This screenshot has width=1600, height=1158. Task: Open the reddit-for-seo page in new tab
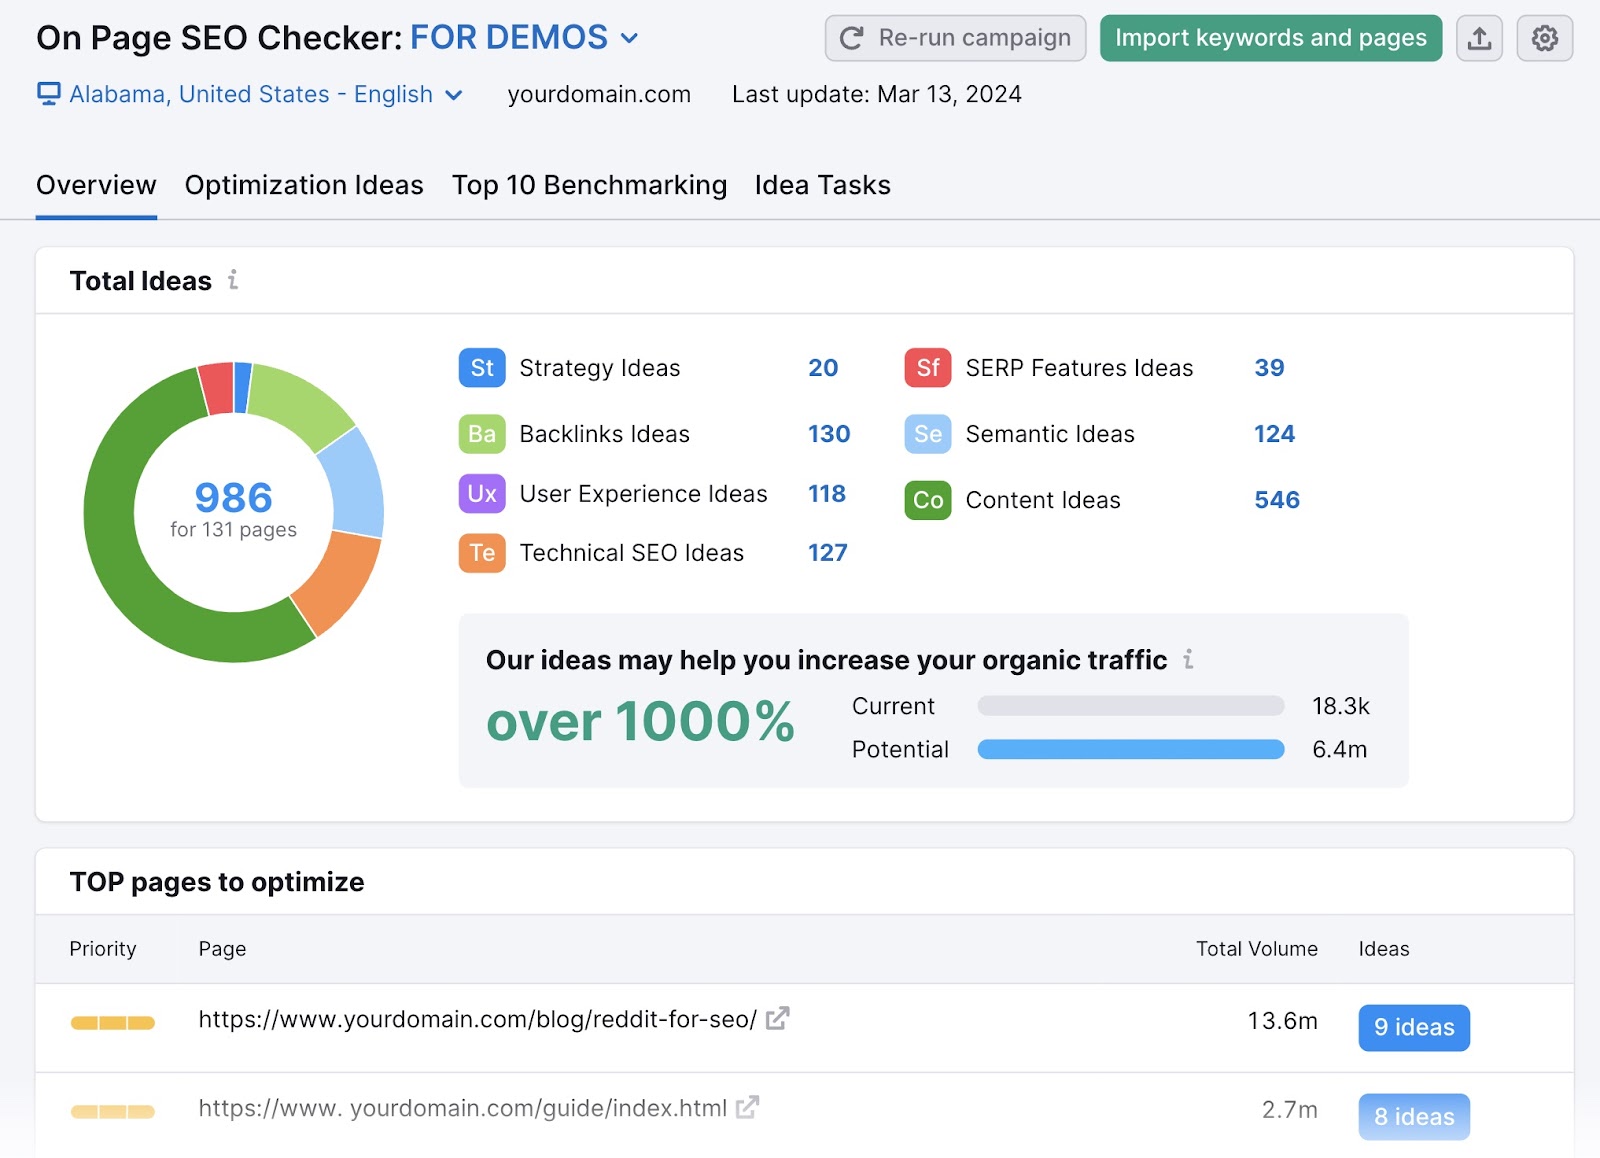point(778,1018)
